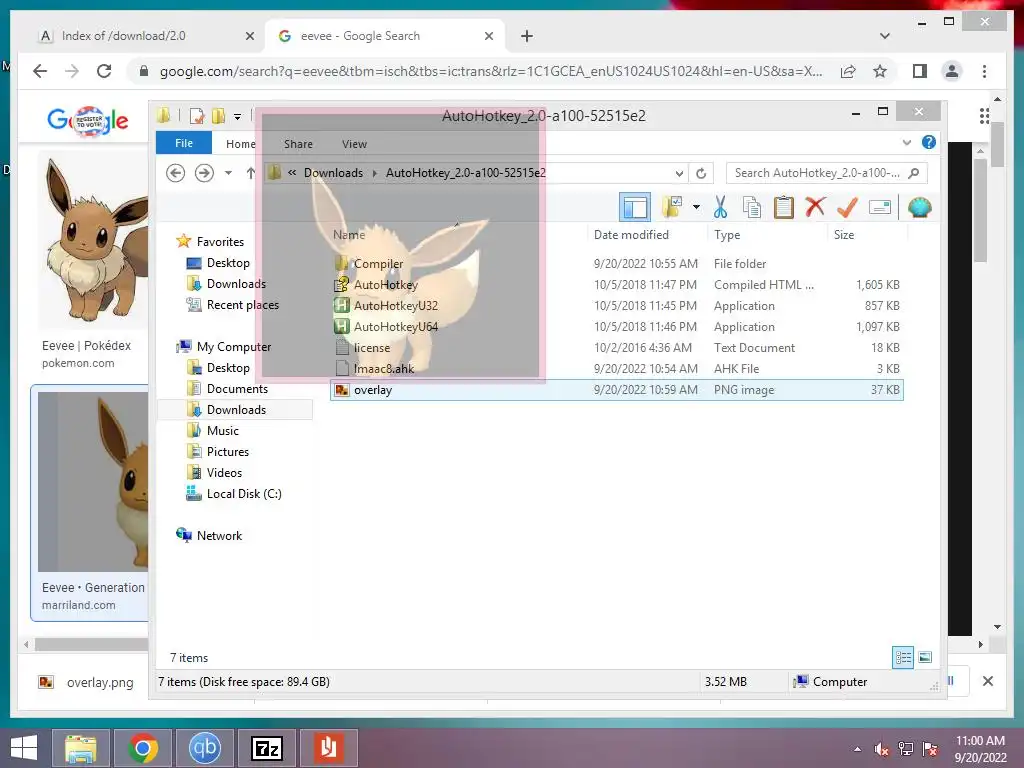Expand the ribbon with the chevron

(906, 142)
